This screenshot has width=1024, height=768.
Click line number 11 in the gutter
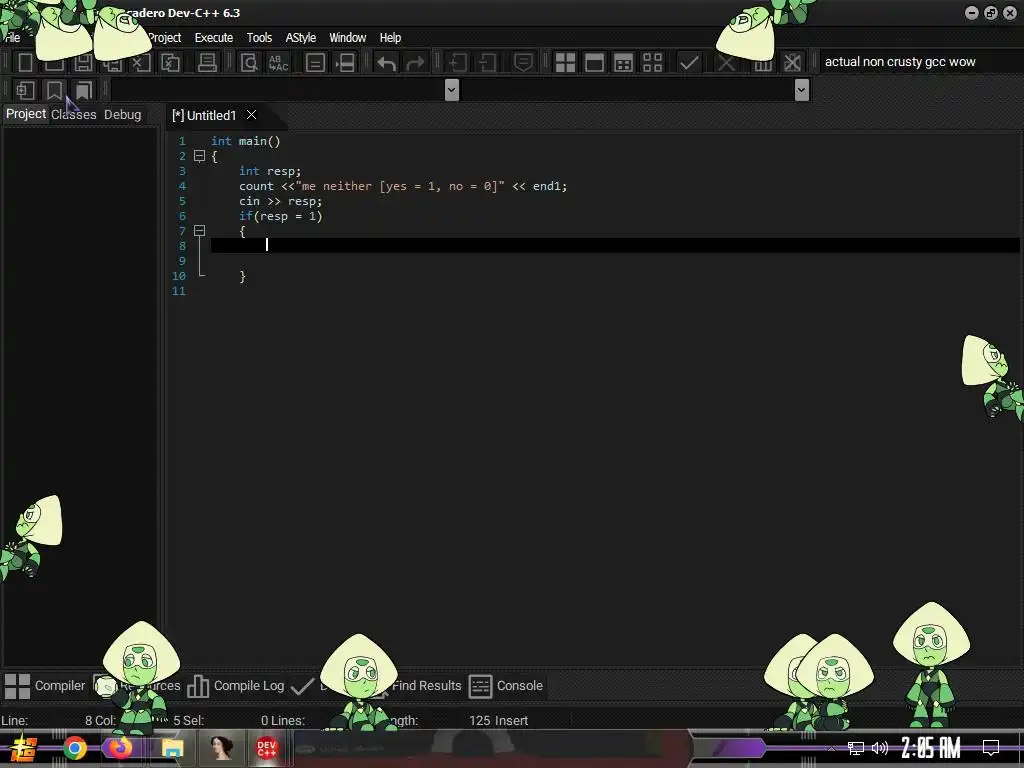click(x=179, y=291)
